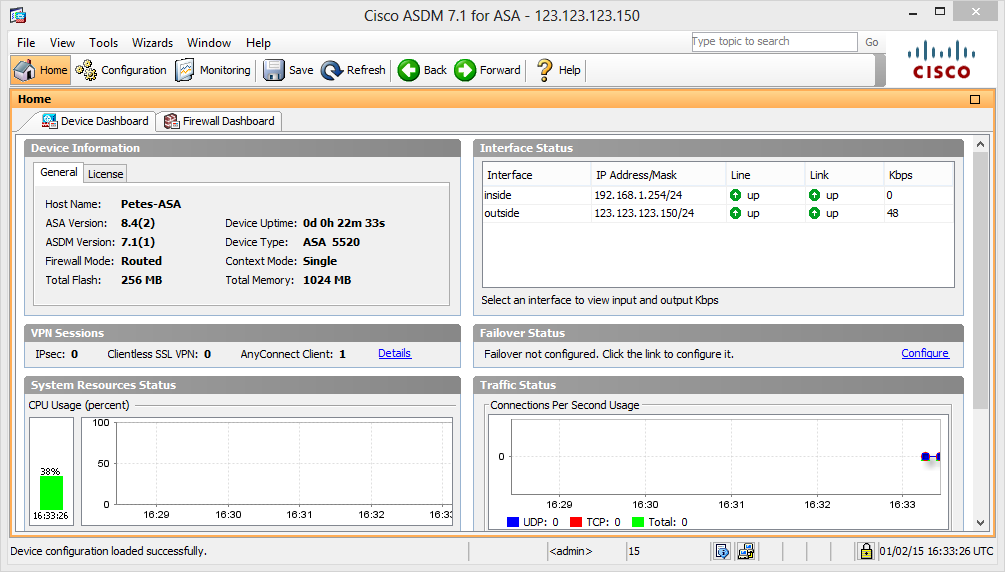Focus the 'Type topic to search' field

(774, 42)
